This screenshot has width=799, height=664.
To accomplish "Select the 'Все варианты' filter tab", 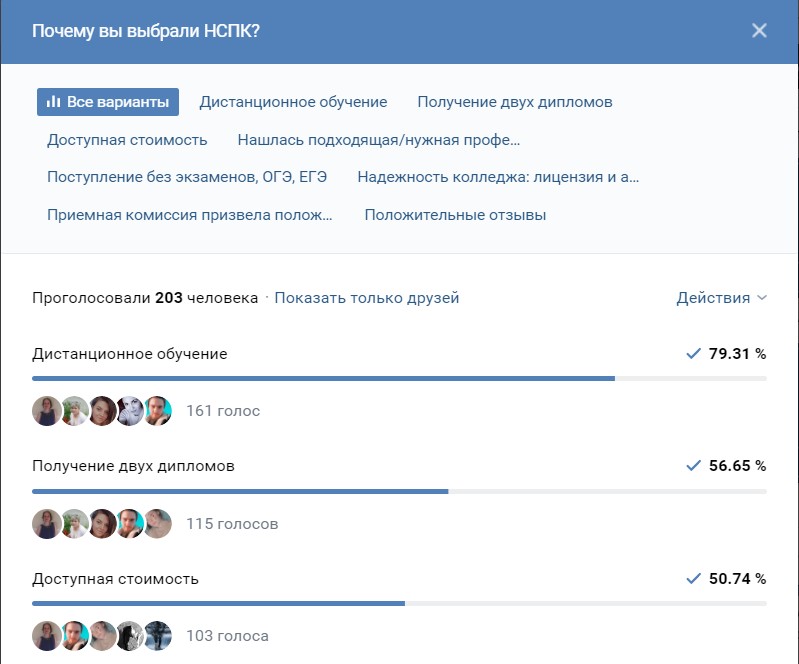I will (108, 102).
